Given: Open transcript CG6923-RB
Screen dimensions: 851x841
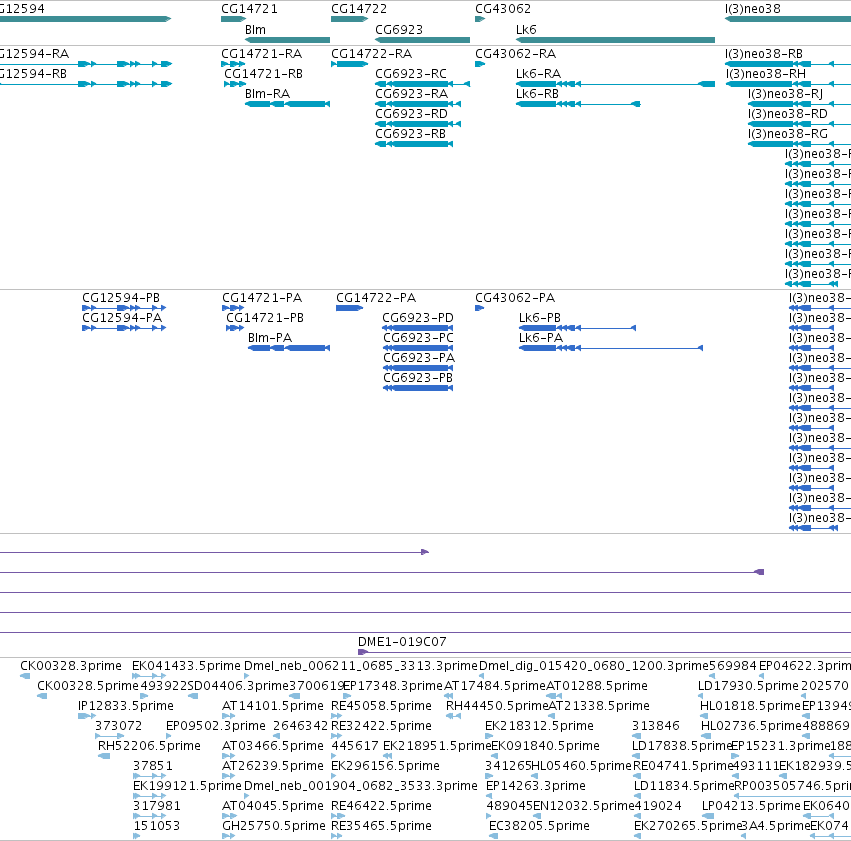Looking at the screenshot, I should click(410, 134).
